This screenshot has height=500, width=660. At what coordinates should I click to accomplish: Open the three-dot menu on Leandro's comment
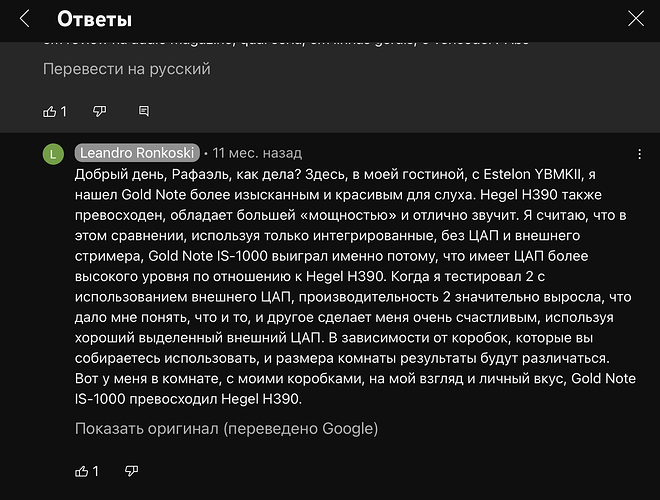coord(640,155)
